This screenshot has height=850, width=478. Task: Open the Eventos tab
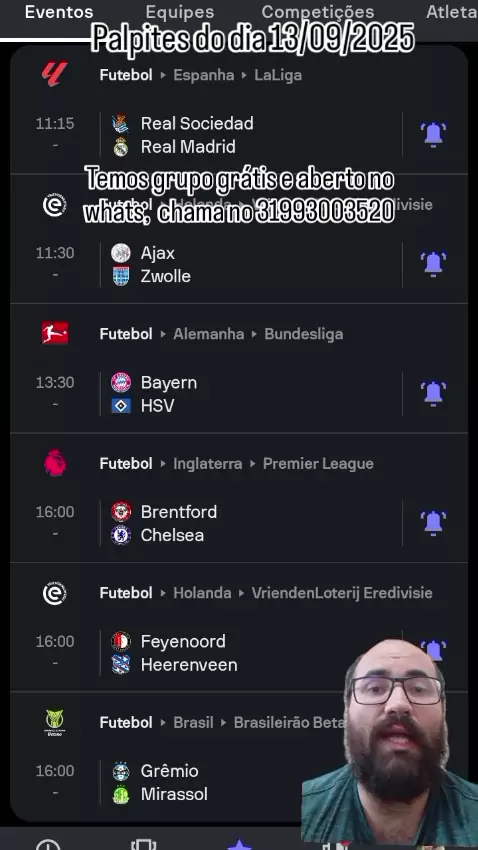click(x=59, y=12)
